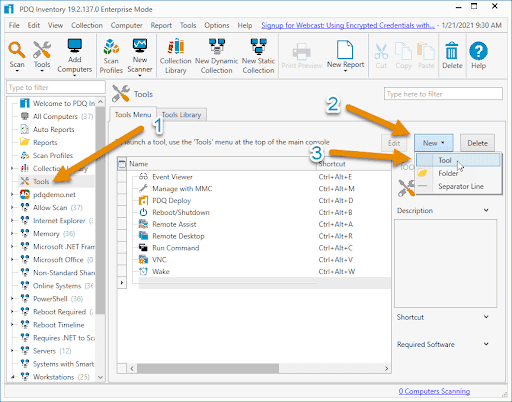Expand the Shortcut section chevron
The image size is (512, 402).
486,317
